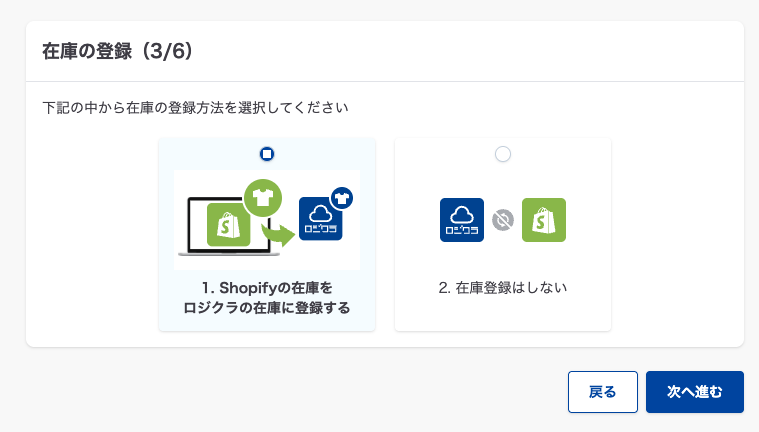Click the Shopify bag icon on the laptop
Viewport: 759px width, 432px height.
(228, 225)
